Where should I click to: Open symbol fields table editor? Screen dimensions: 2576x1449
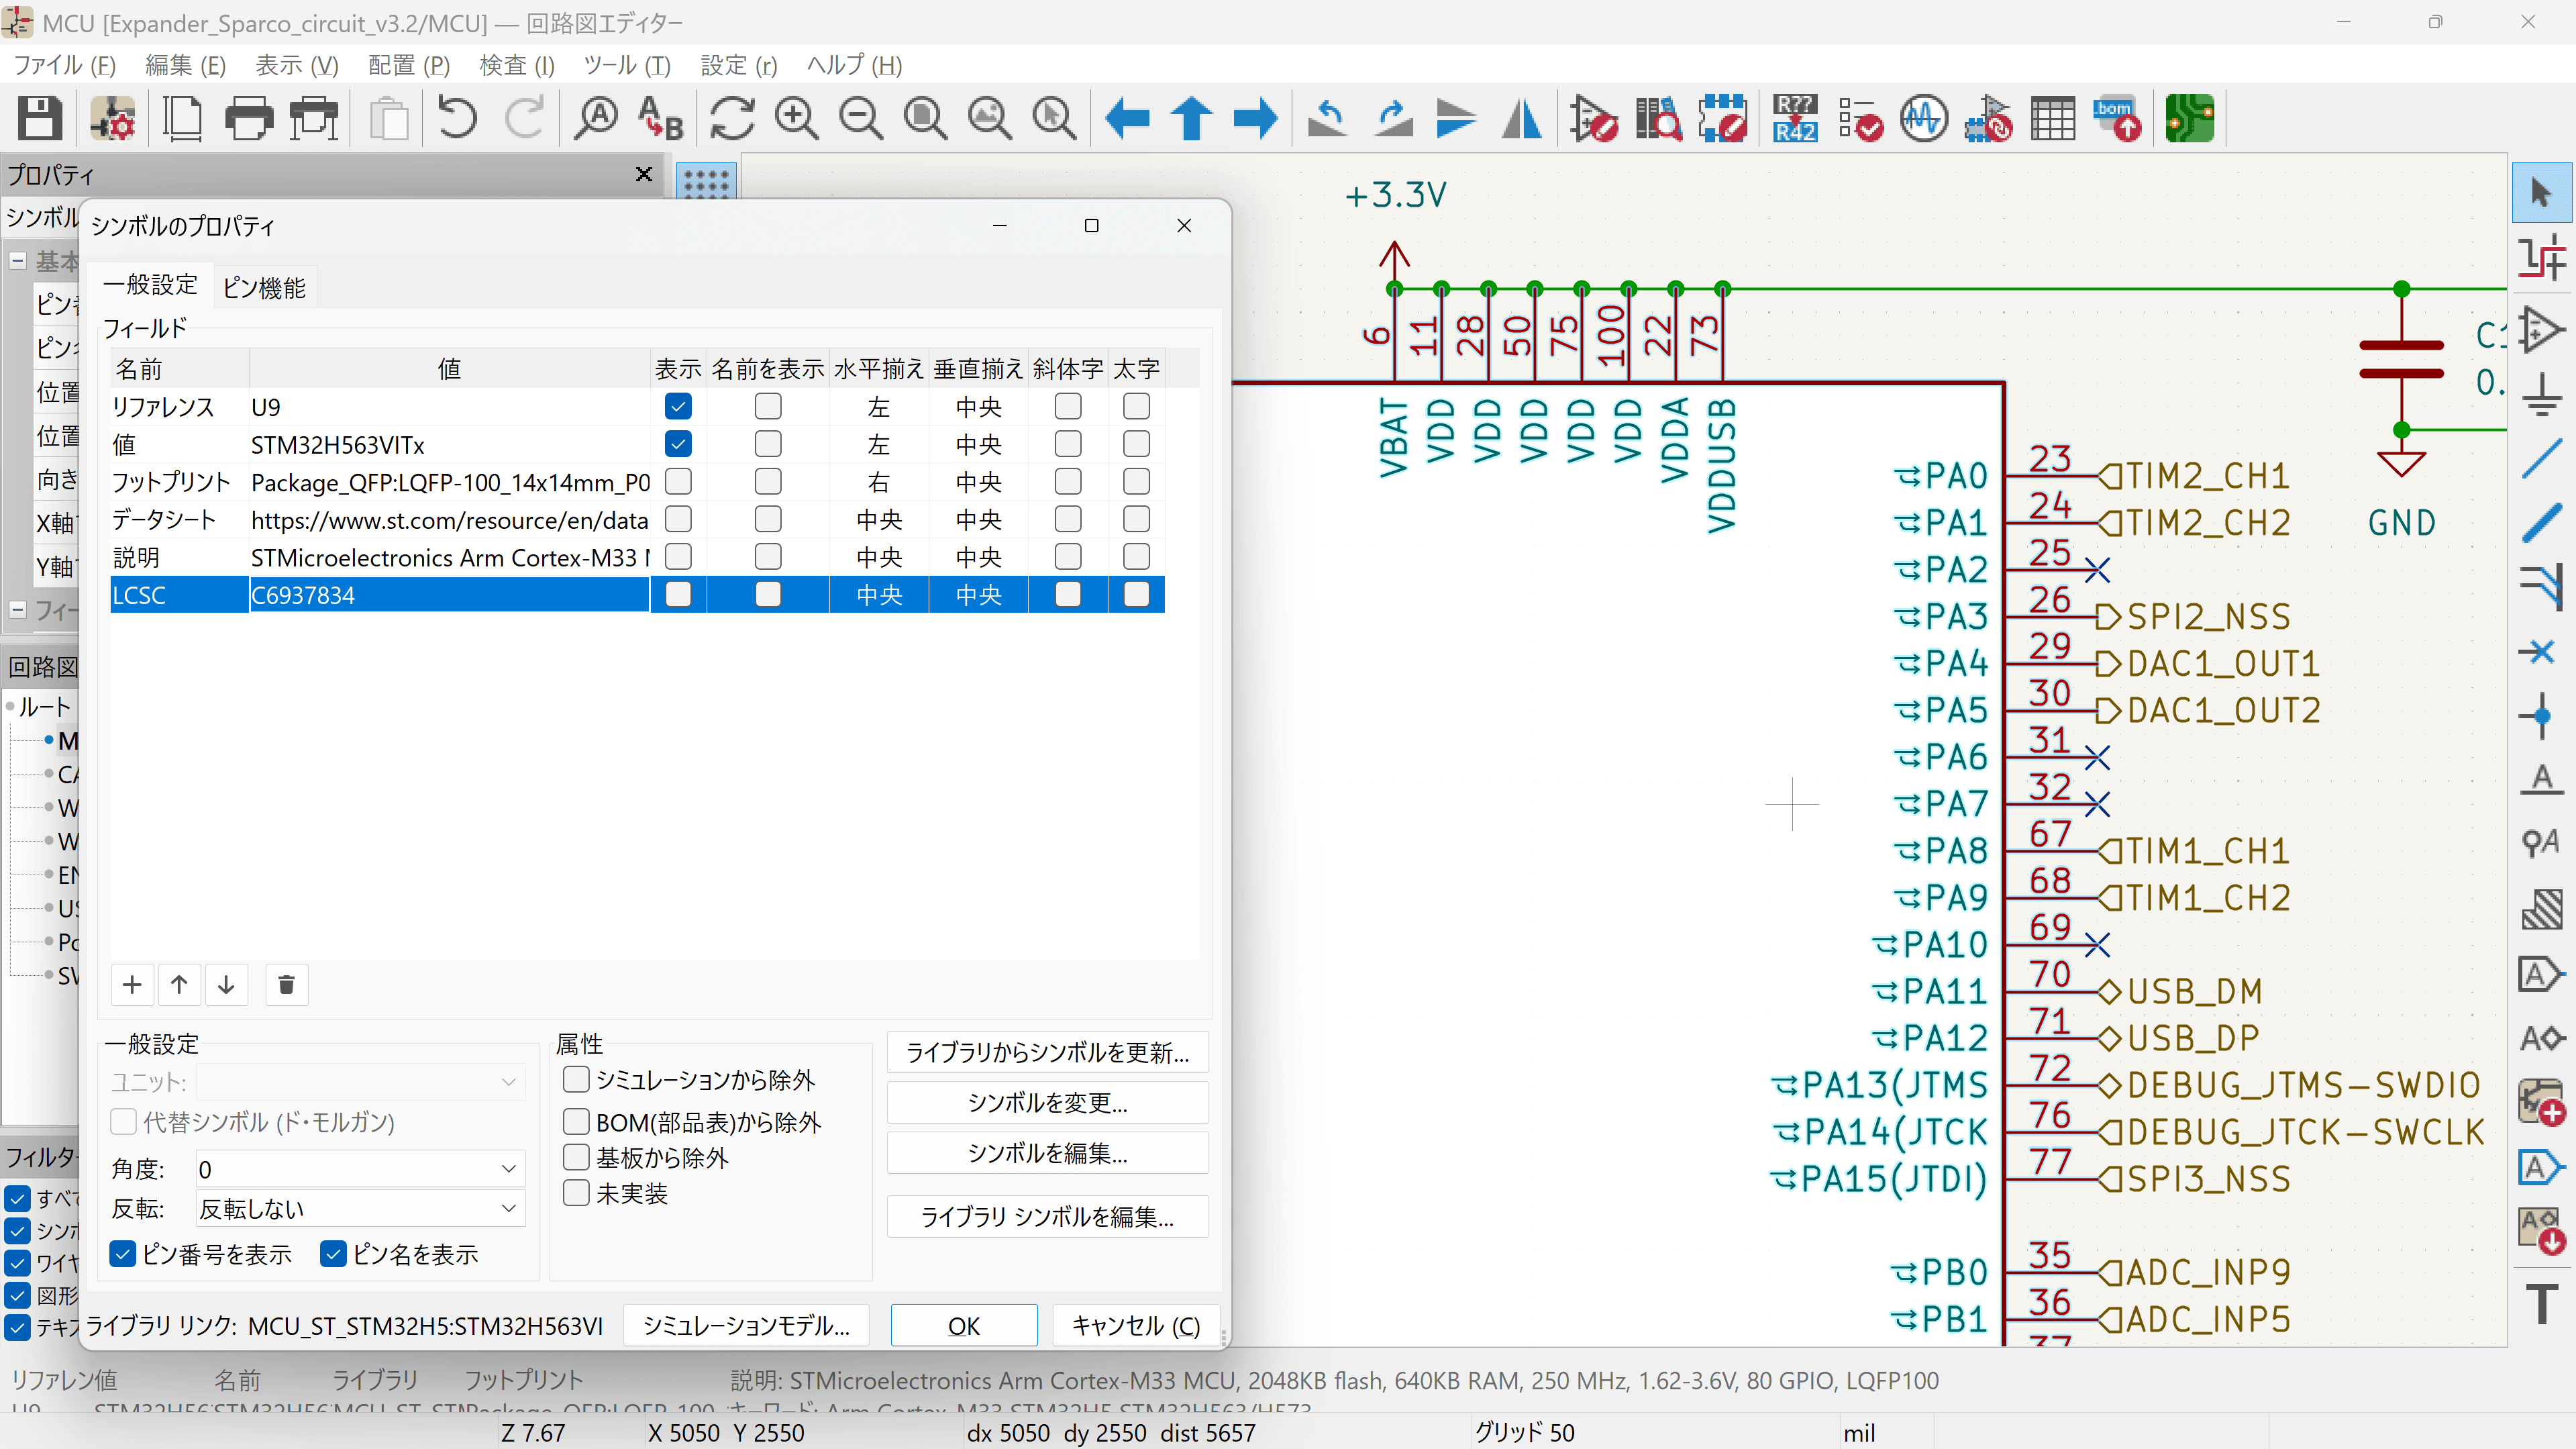2053,119
